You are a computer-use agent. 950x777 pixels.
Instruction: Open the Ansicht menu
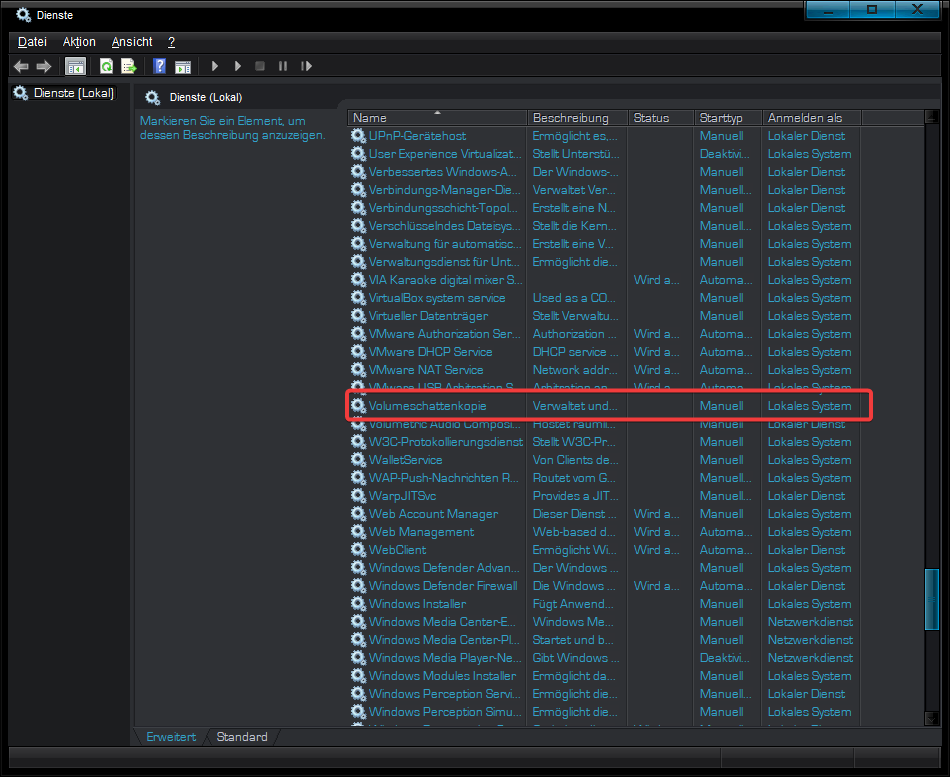tap(132, 42)
